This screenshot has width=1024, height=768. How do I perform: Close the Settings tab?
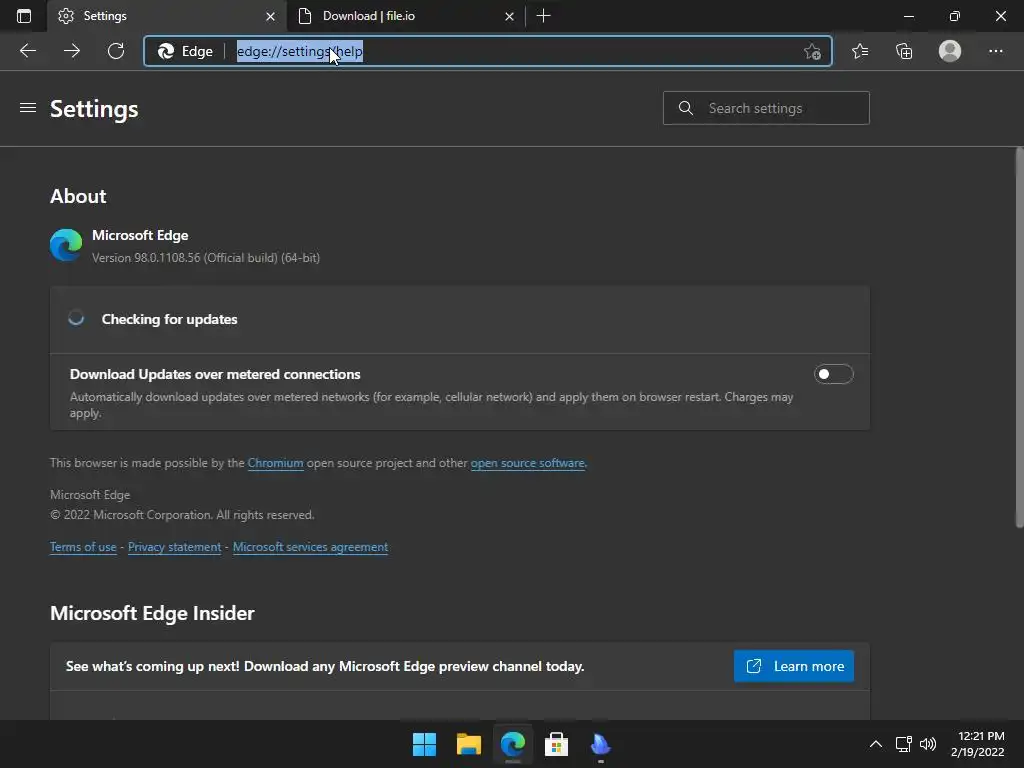270,16
